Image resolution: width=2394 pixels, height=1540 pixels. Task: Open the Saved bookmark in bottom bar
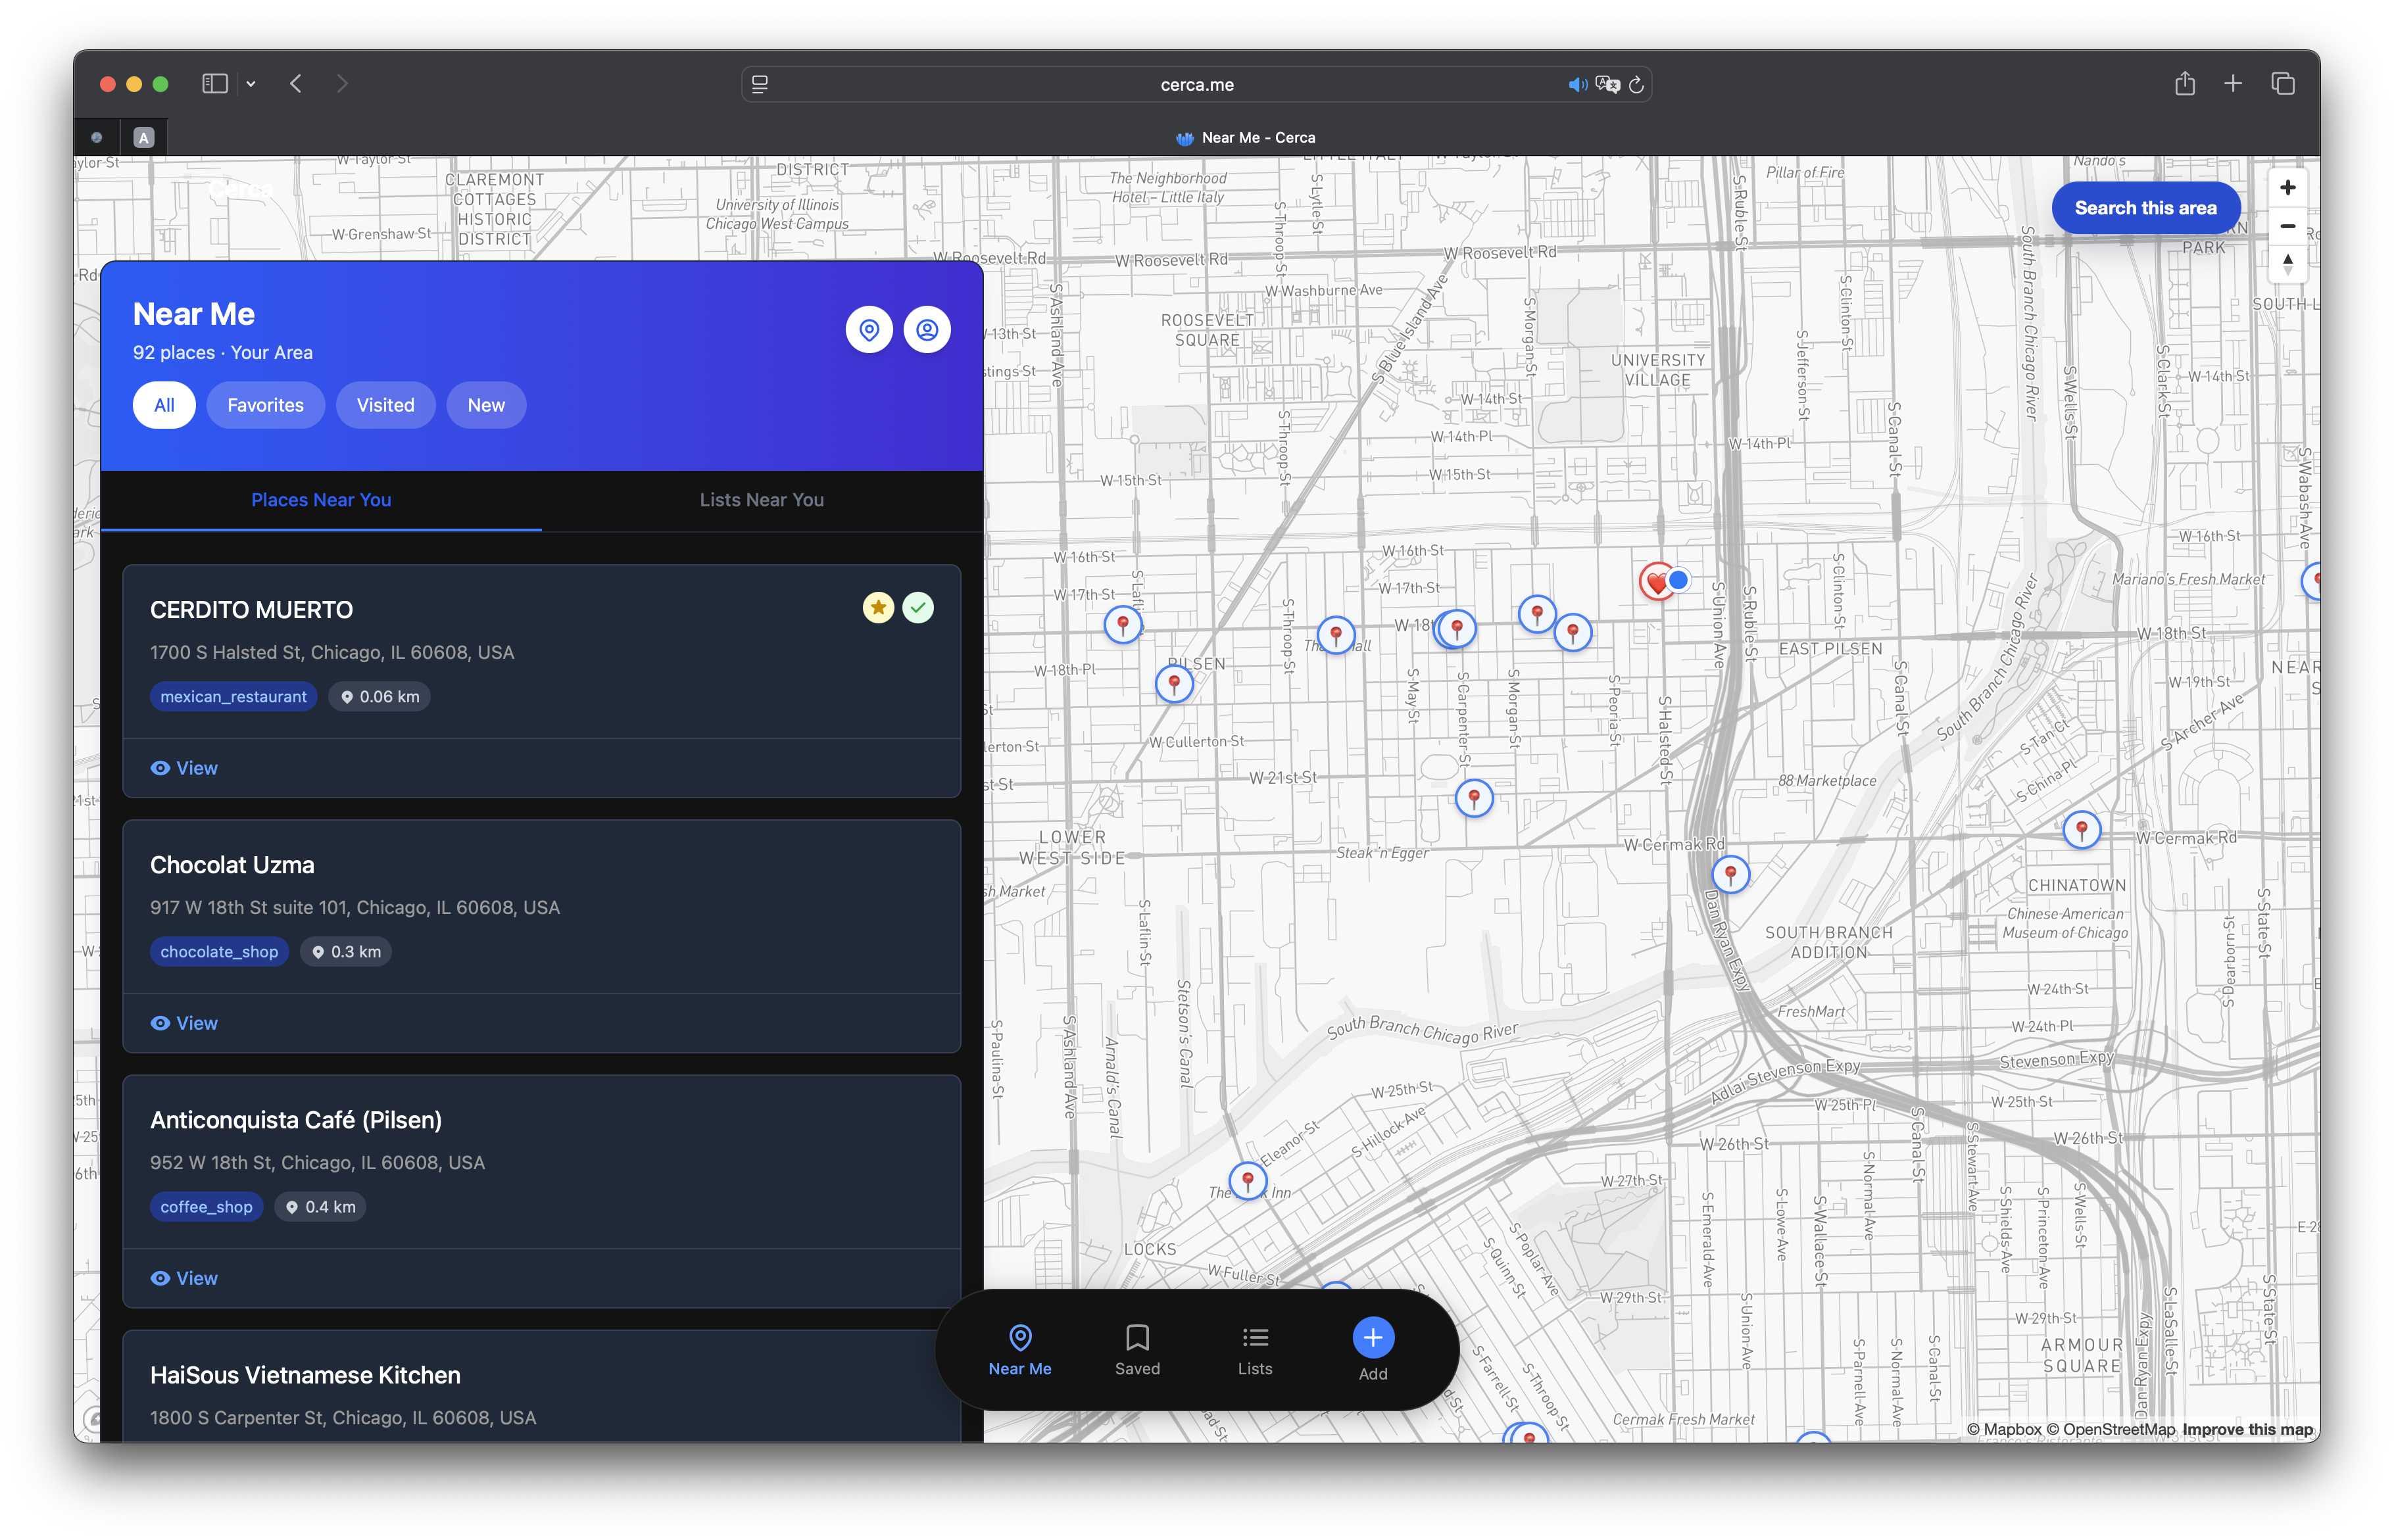pyautogui.click(x=1137, y=1349)
